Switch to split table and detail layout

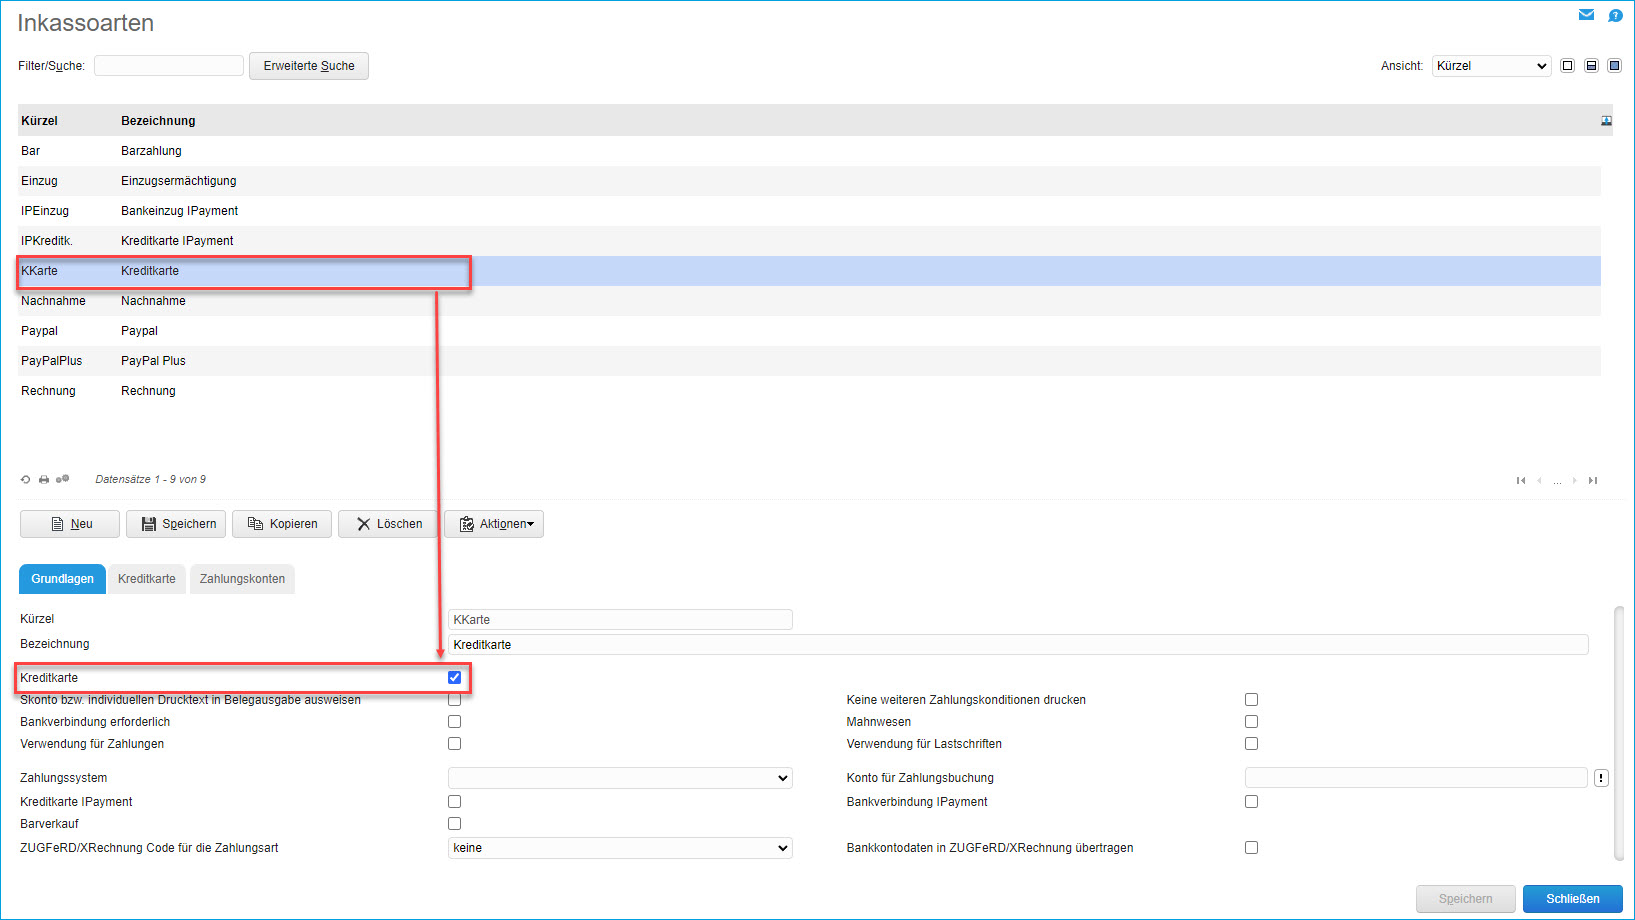[1591, 66]
